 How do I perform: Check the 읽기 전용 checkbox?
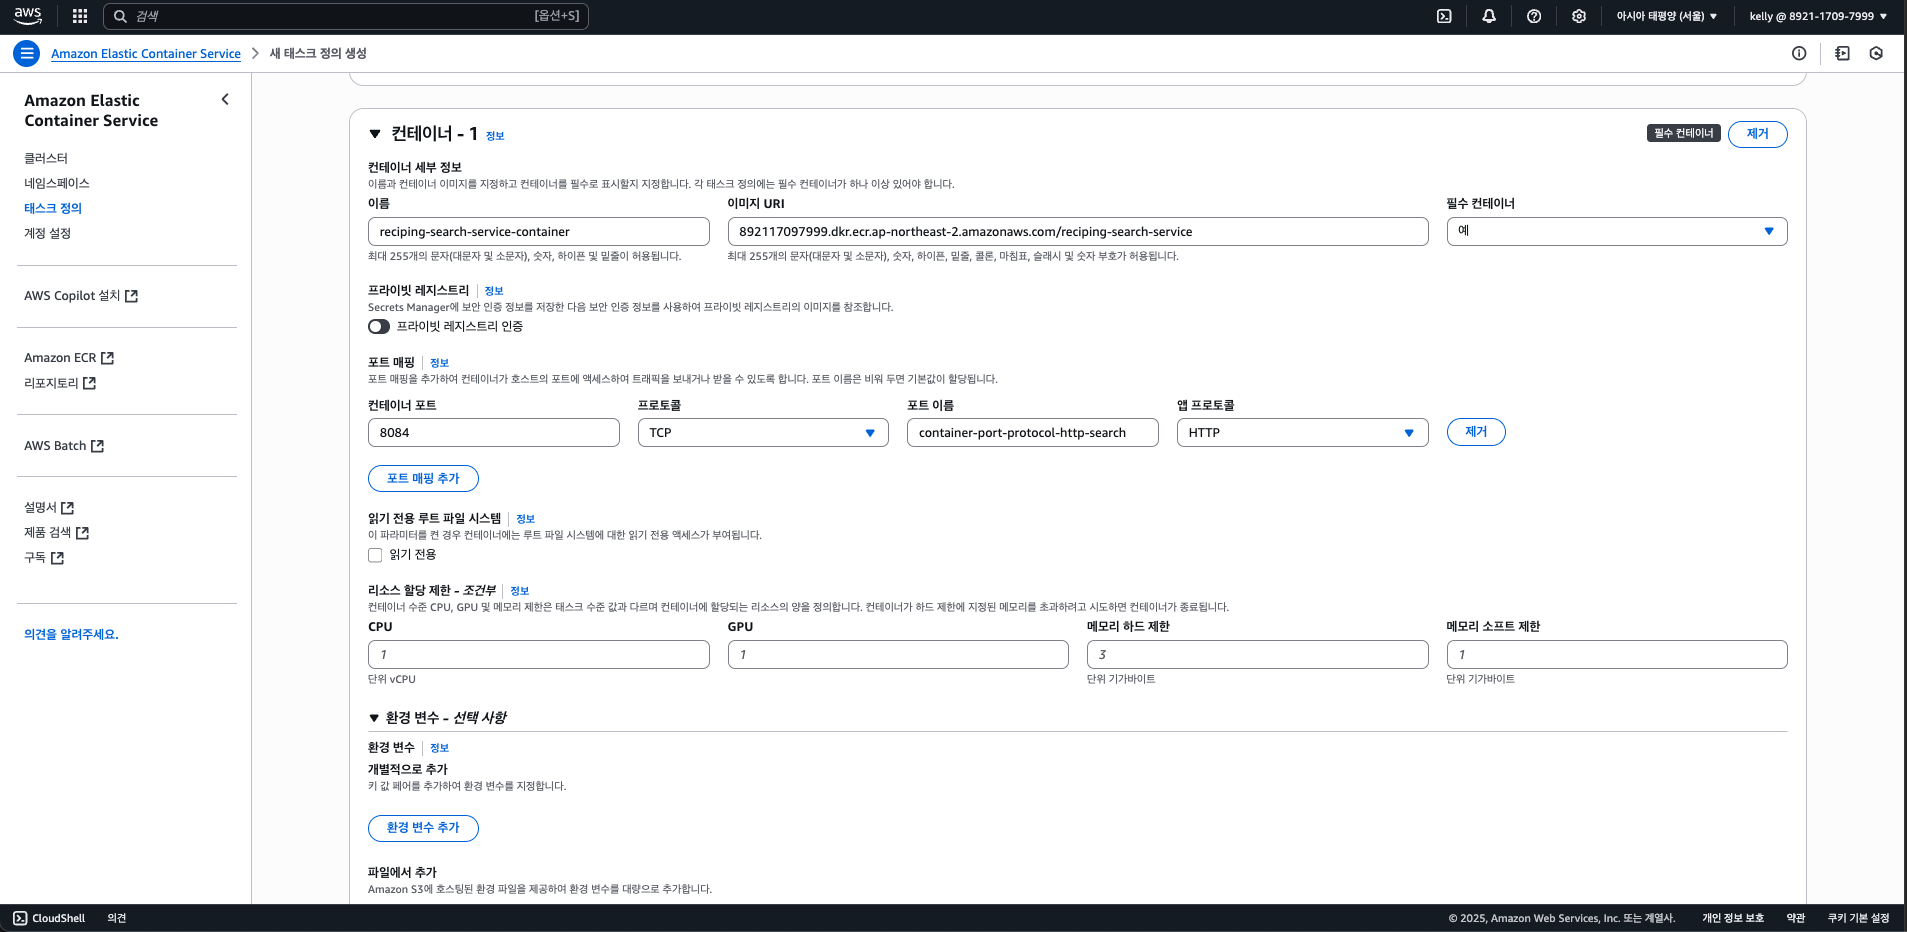(375, 555)
